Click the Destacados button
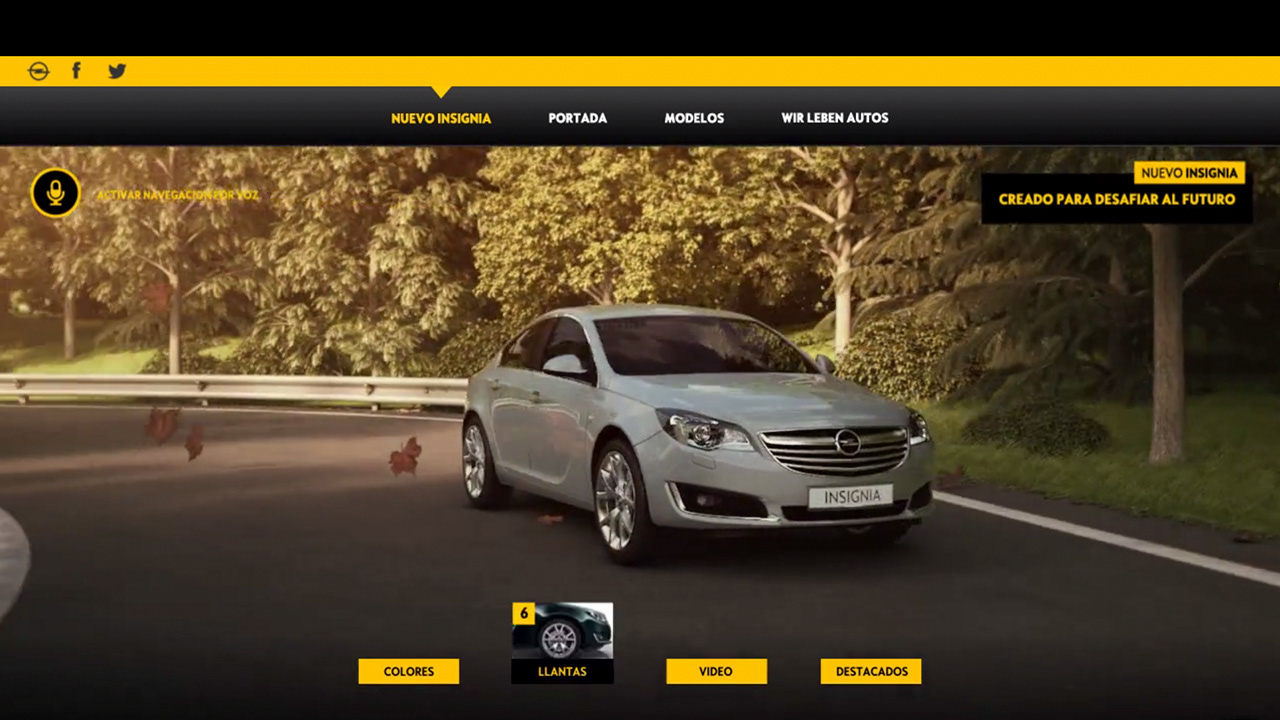Viewport: 1280px width, 720px height. [871, 671]
